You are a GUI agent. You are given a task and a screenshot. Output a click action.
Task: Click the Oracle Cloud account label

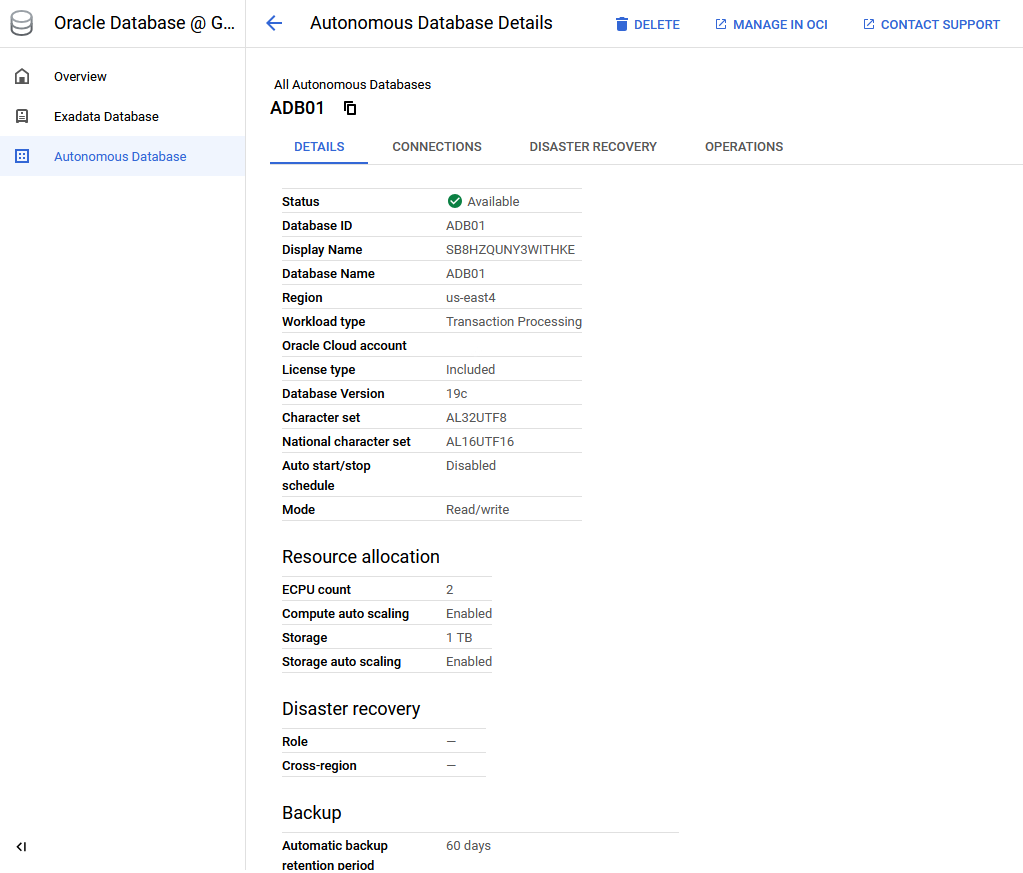[344, 346]
